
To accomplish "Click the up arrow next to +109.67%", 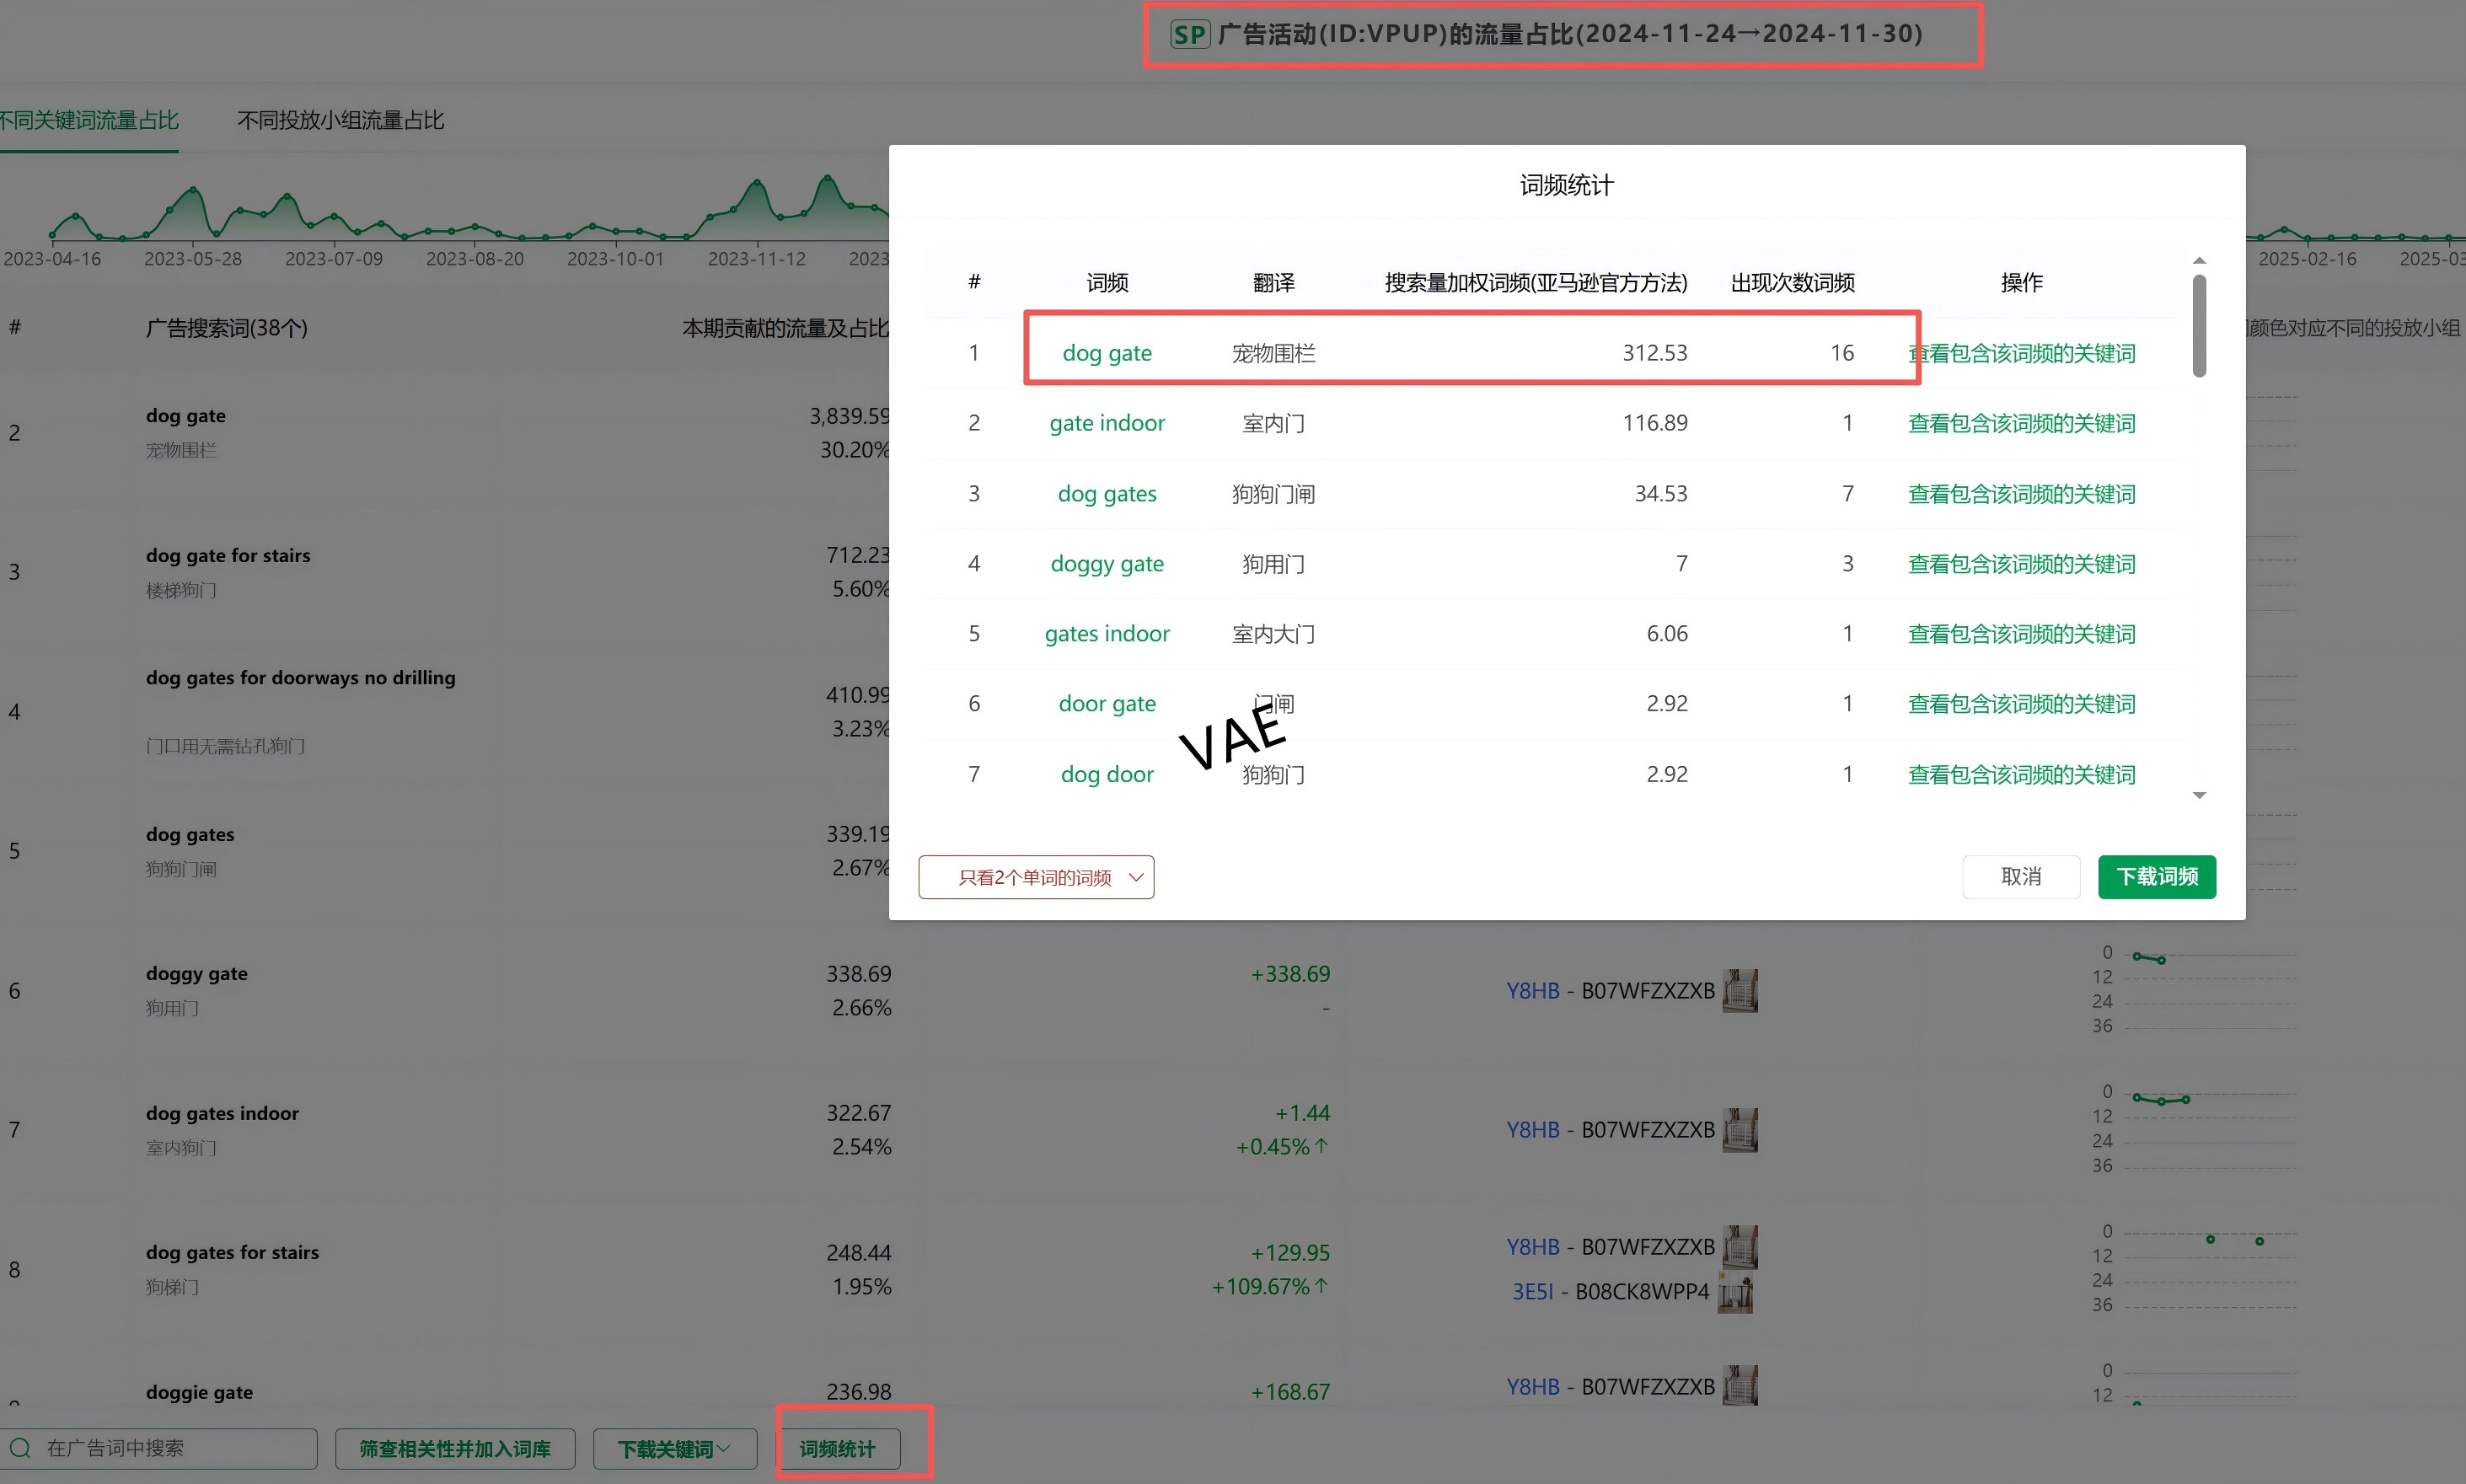I will click(x=1322, y=1286).
